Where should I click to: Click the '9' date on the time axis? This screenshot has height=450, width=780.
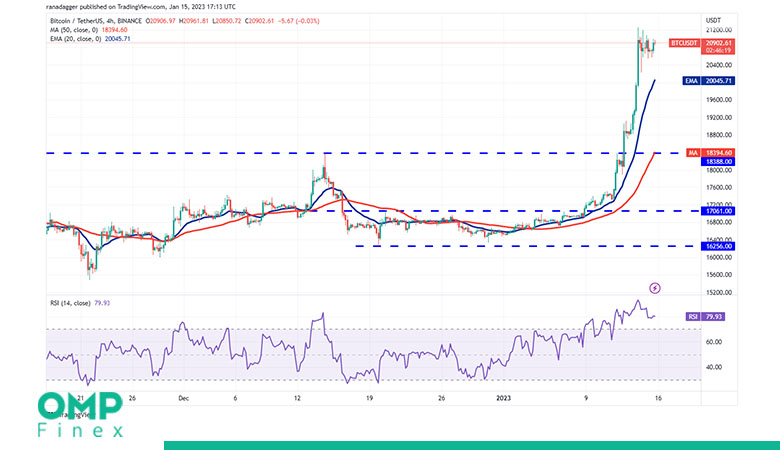pyautogui.click(x=585, y=398)
